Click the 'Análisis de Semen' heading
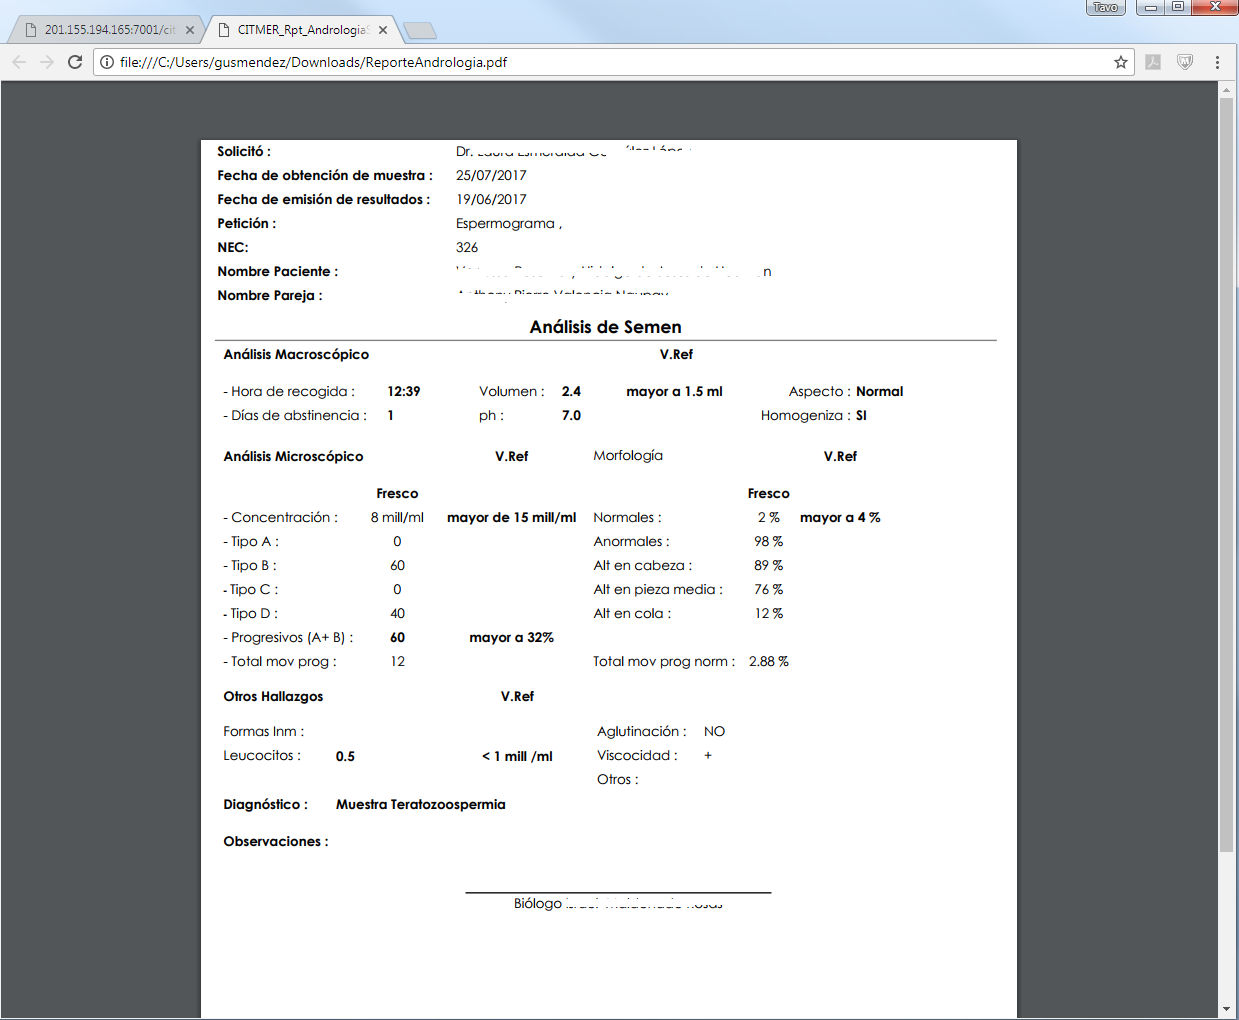 pos(605,327)
